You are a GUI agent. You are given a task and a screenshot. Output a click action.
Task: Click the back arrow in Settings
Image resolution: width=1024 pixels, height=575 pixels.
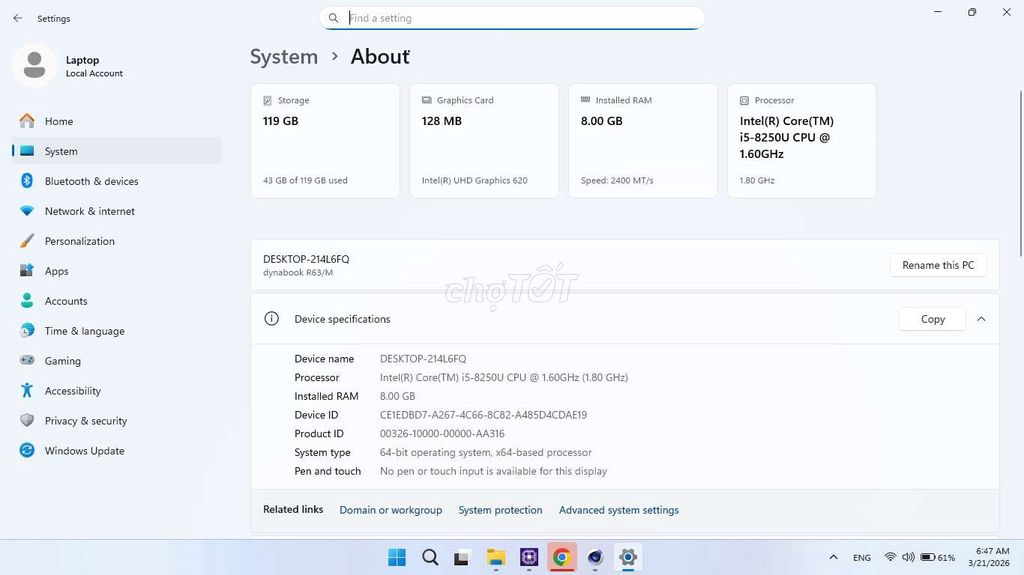pos(18,18)
